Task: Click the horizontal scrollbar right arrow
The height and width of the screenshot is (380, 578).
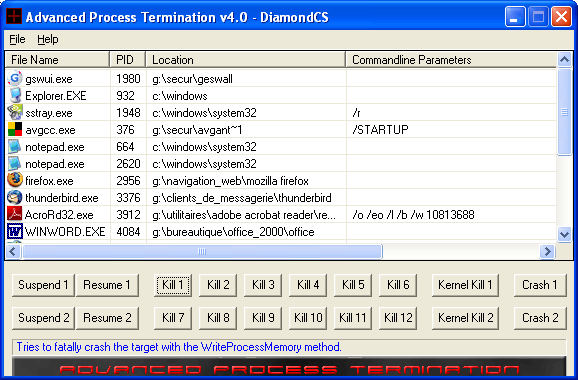Action: (x=547, y=251)
